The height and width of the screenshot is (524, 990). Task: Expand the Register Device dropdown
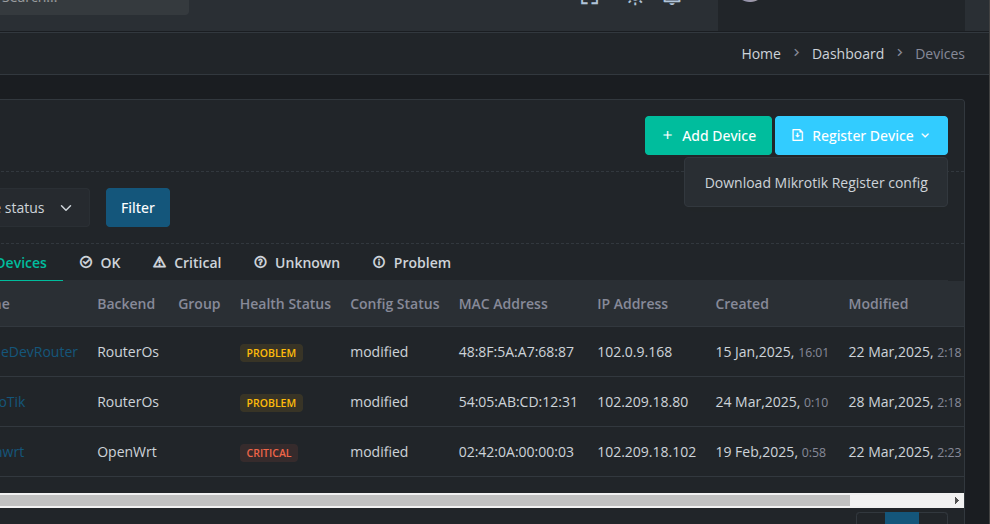[861, 136]
